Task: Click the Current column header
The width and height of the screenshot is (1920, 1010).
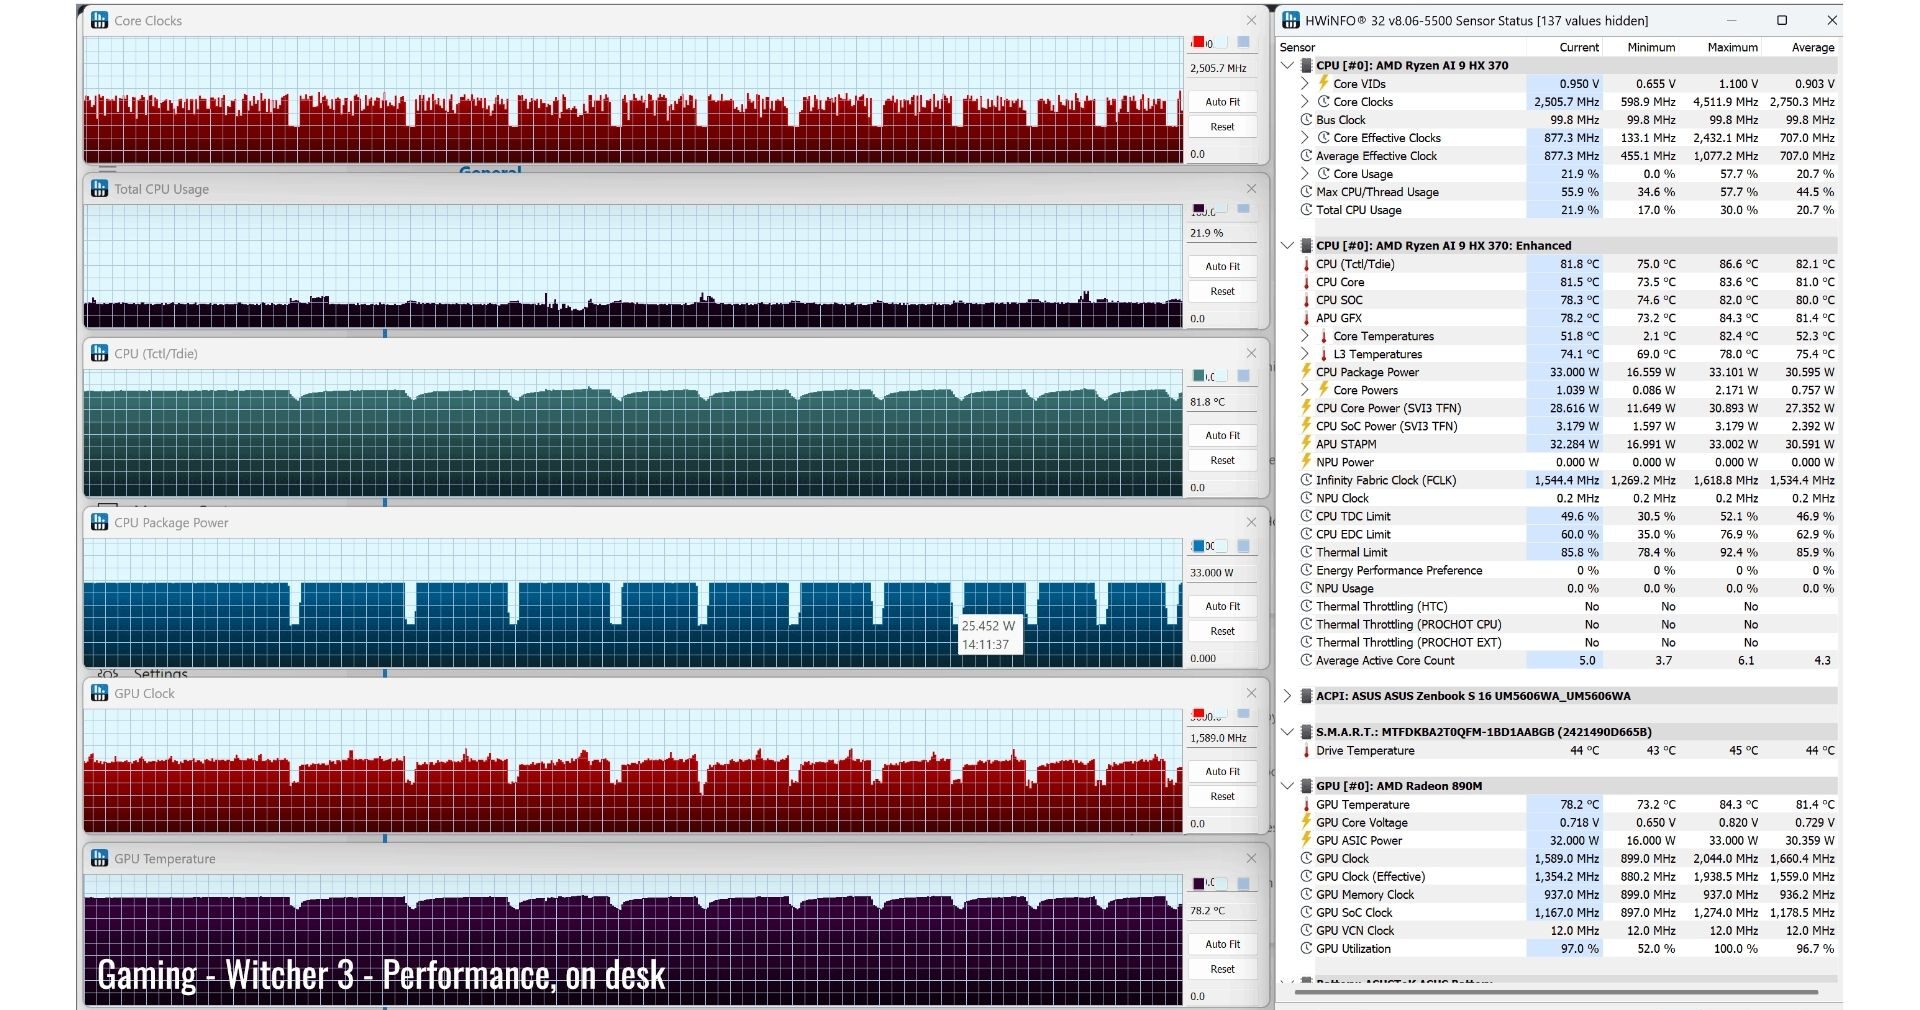Action: [1578, 47]
